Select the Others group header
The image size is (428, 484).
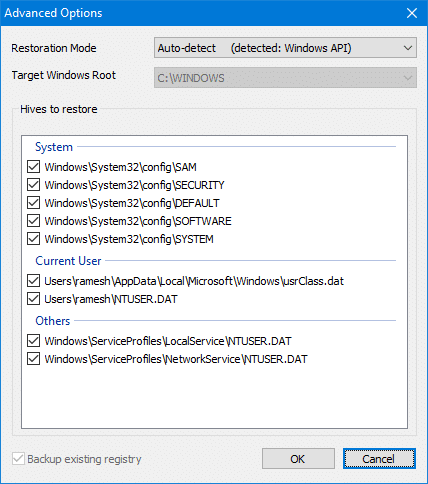53,321
